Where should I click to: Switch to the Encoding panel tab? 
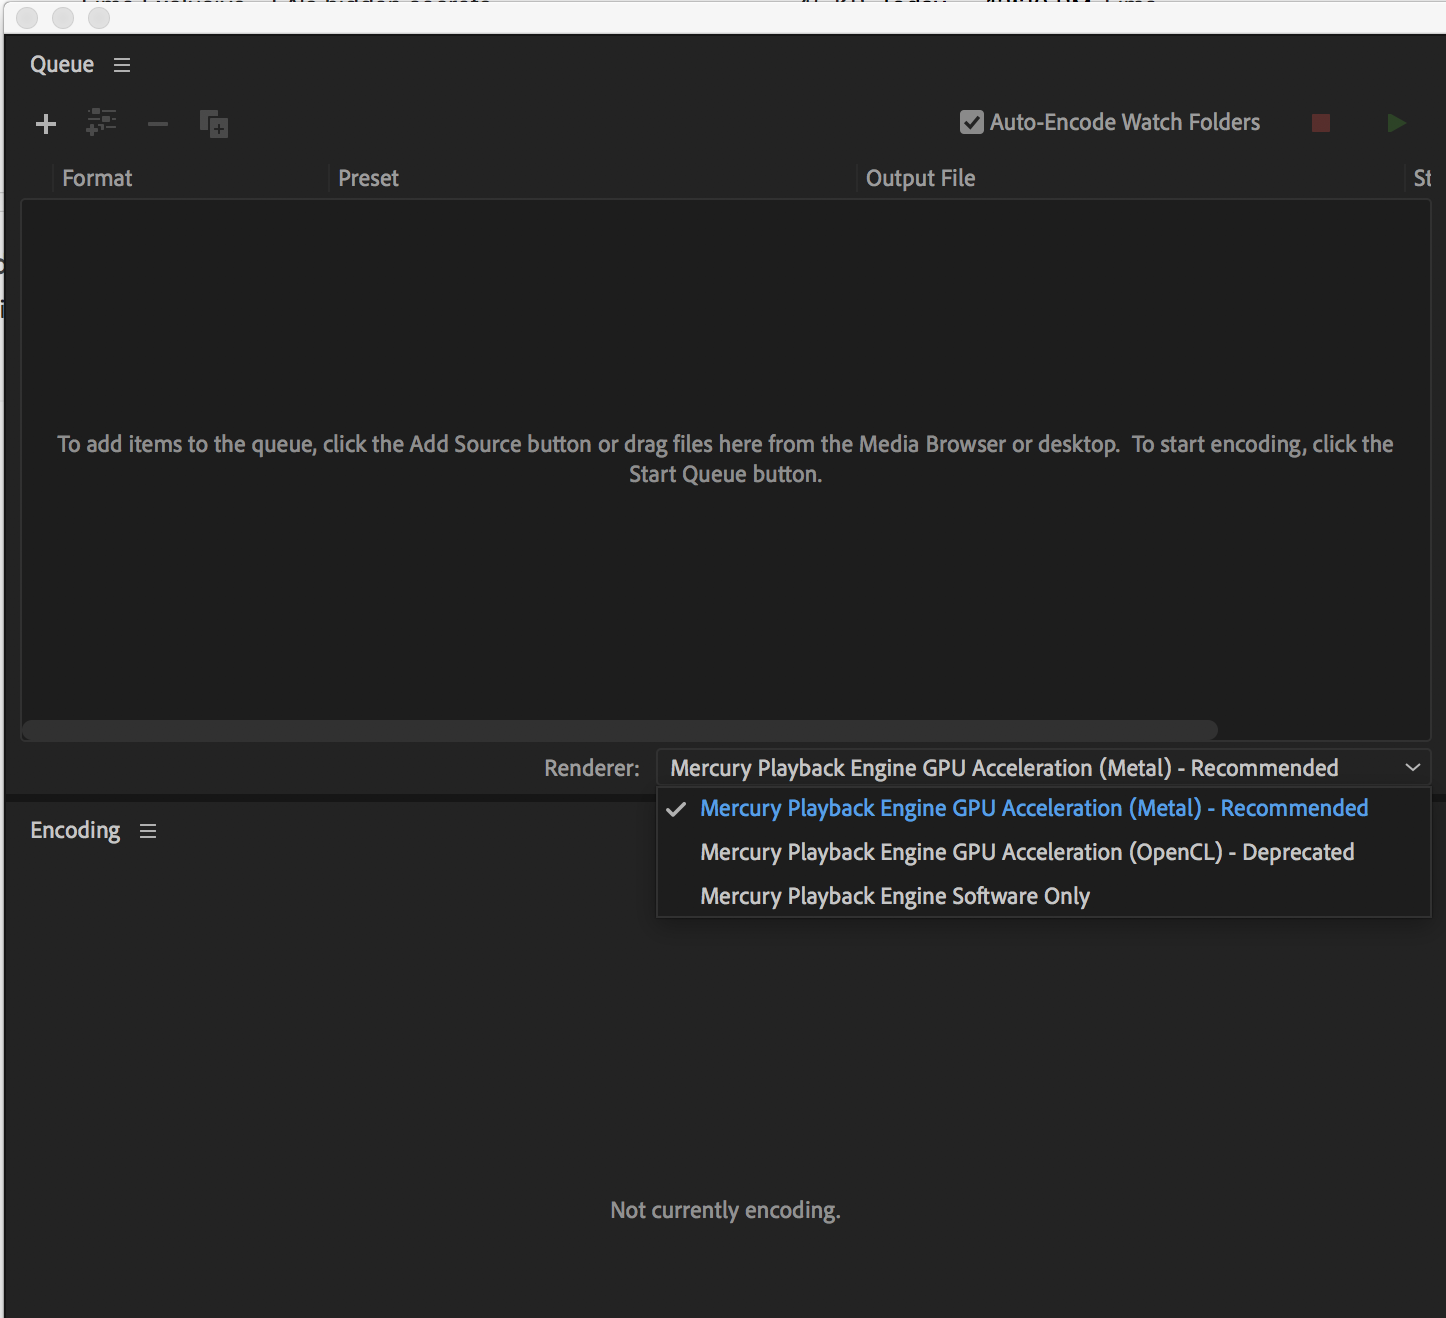tap(75, 831)
